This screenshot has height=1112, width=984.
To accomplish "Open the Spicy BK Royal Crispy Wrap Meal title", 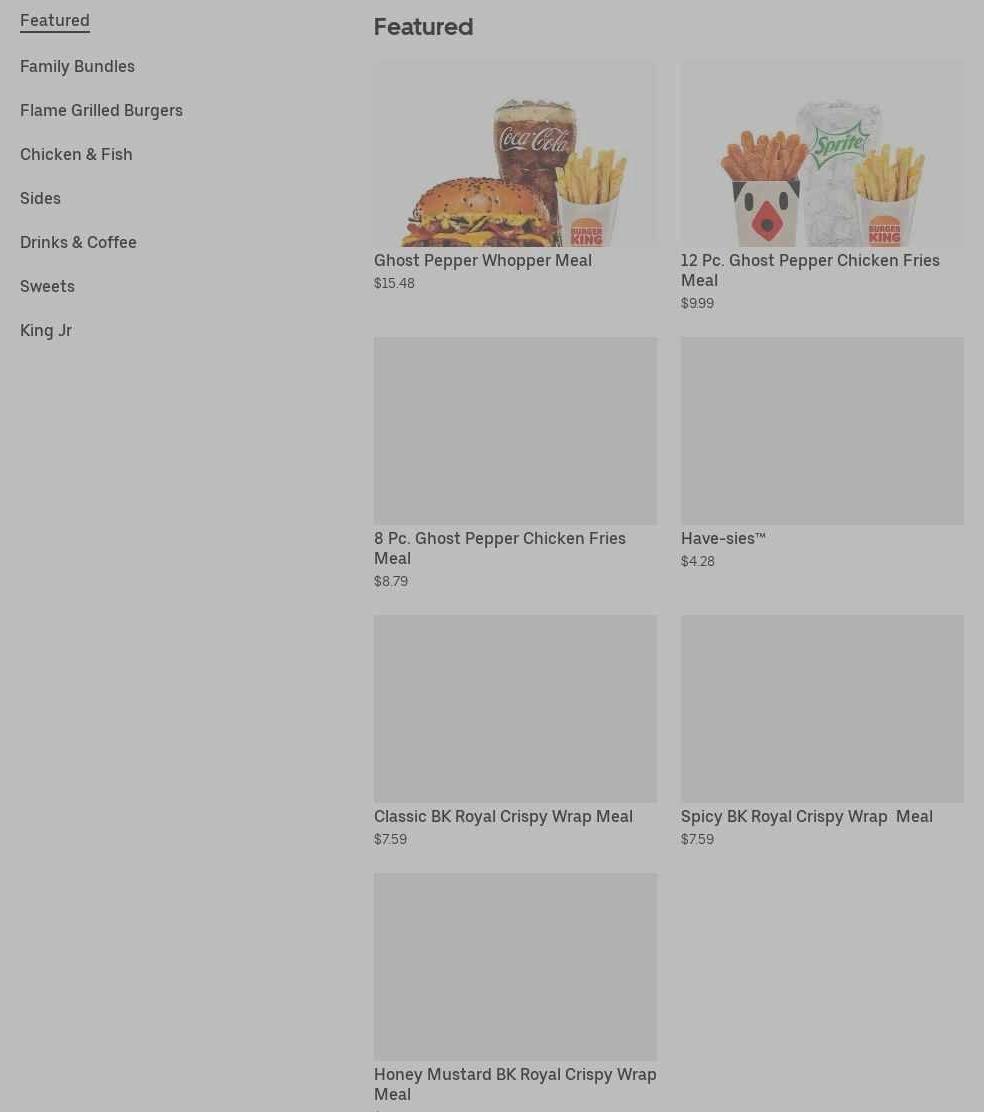I will point(807,816).
